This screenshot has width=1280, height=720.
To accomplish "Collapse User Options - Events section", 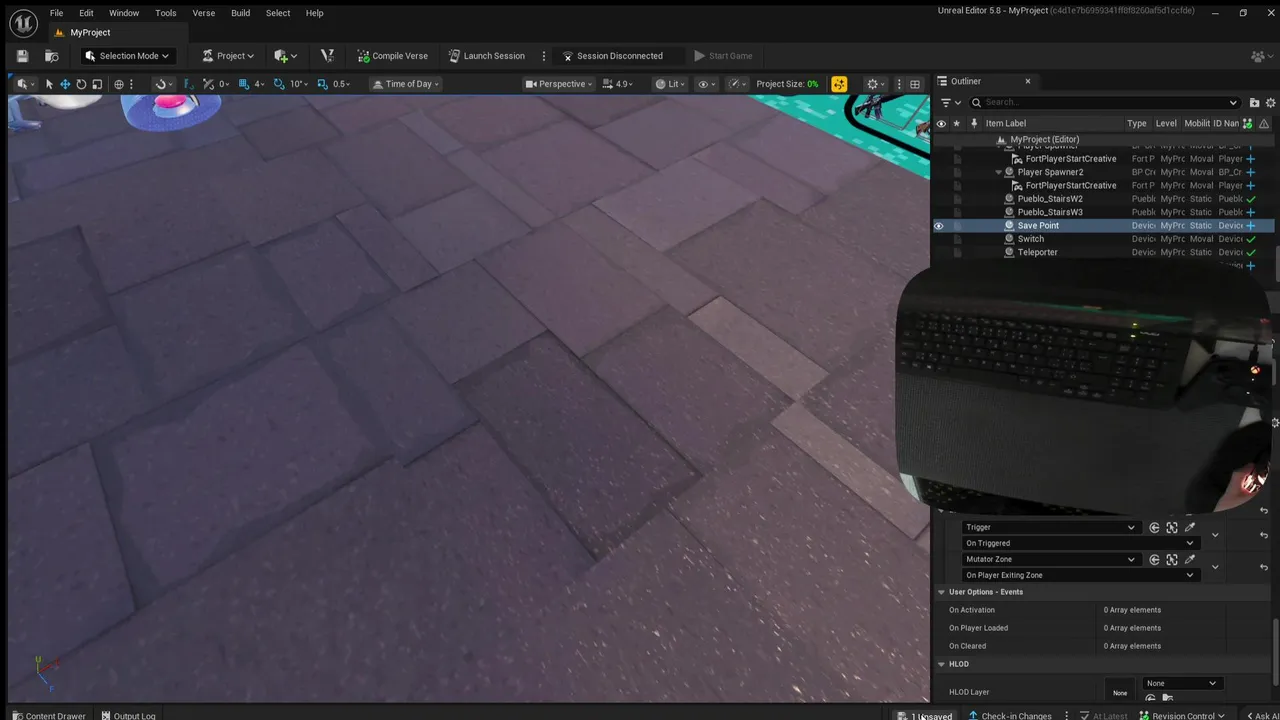I will point(941,592).
